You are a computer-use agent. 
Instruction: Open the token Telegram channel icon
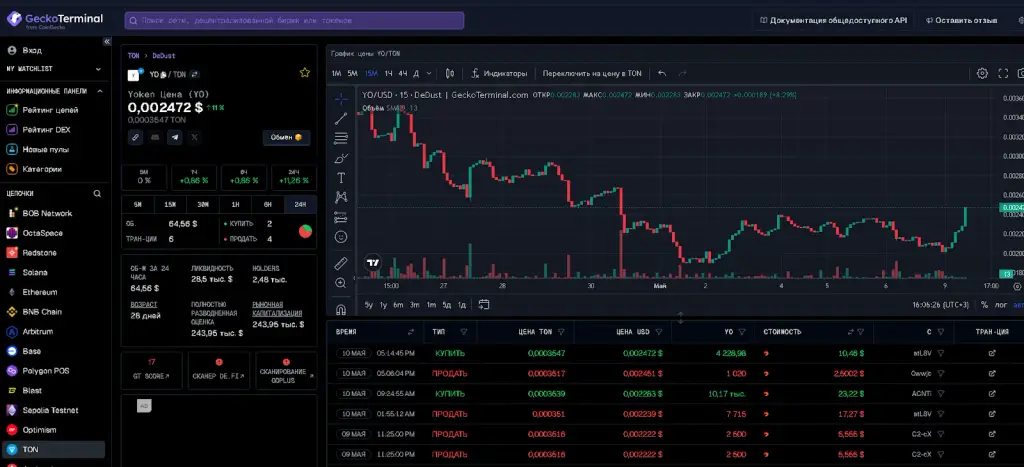click(174, 137)
